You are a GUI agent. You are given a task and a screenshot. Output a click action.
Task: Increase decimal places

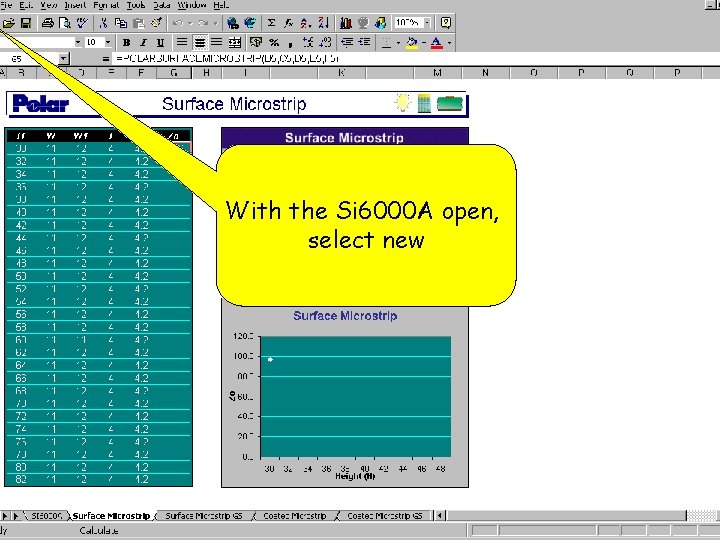click(x=308, y=43)
